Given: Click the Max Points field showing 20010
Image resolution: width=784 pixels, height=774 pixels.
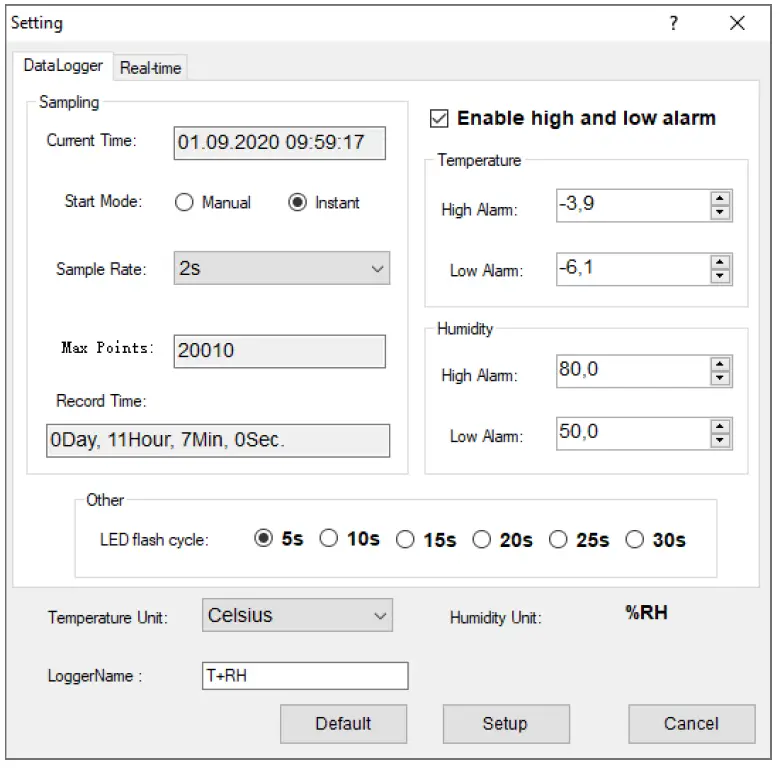Looking at the screenshot, I should tap(280, 352).
